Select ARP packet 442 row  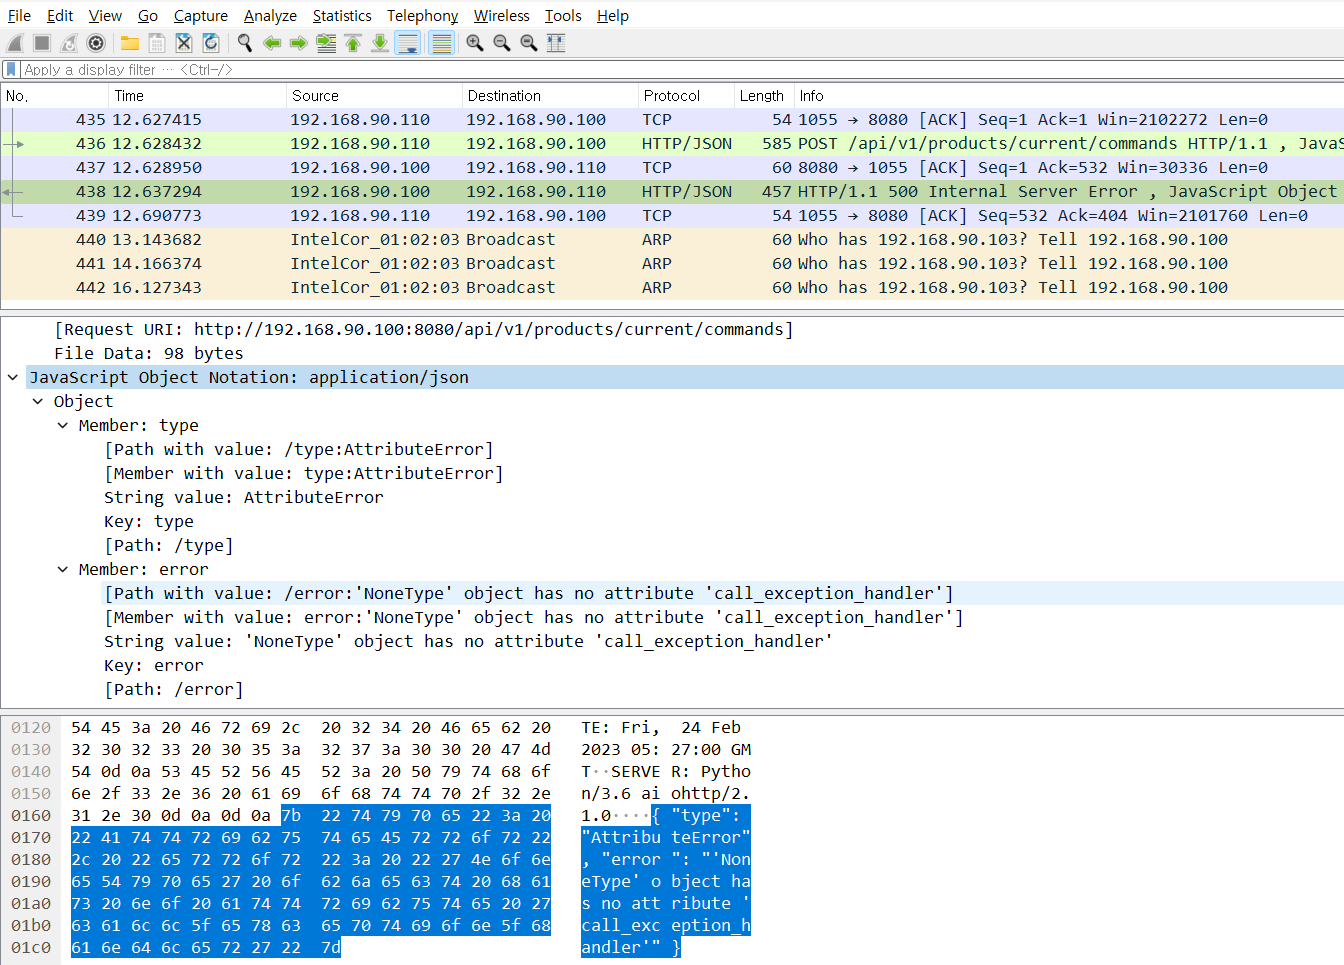(672, 288)
